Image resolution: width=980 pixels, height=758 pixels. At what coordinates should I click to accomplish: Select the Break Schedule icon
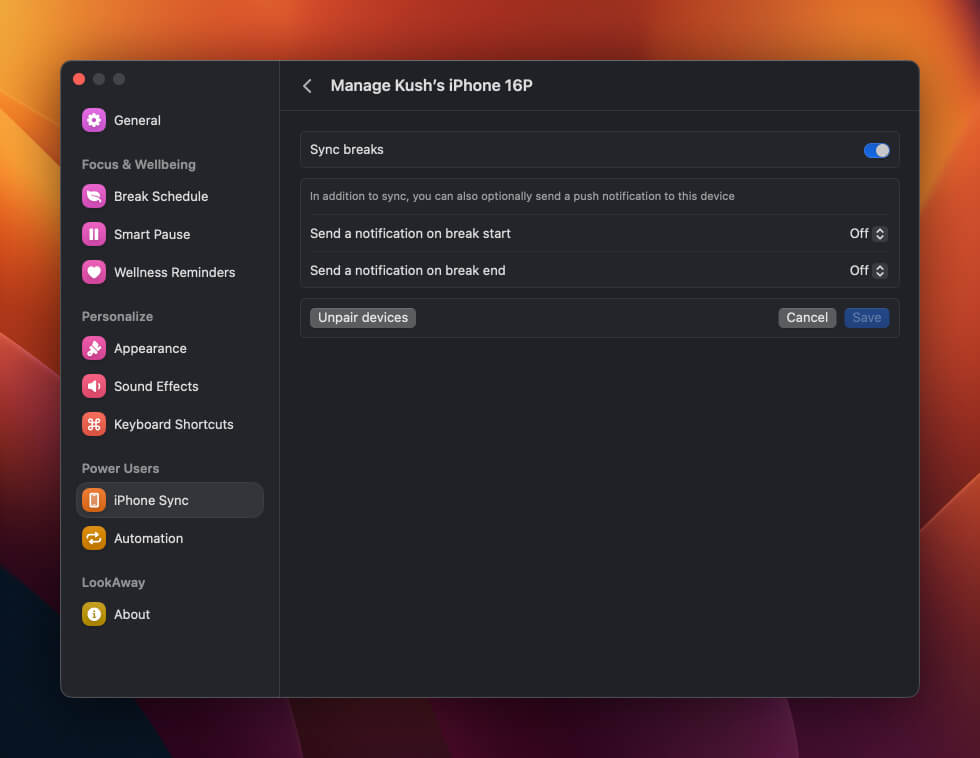[93, 196]
